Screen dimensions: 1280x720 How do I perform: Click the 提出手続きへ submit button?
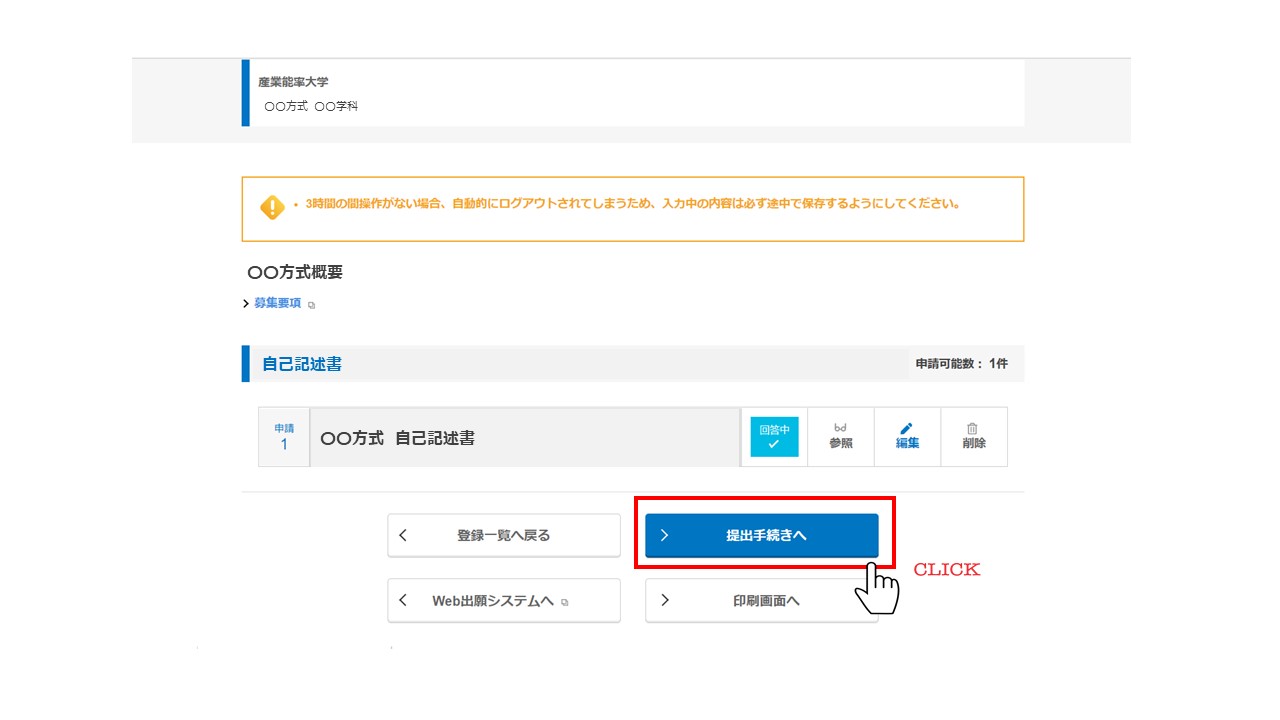coord(762,535)
